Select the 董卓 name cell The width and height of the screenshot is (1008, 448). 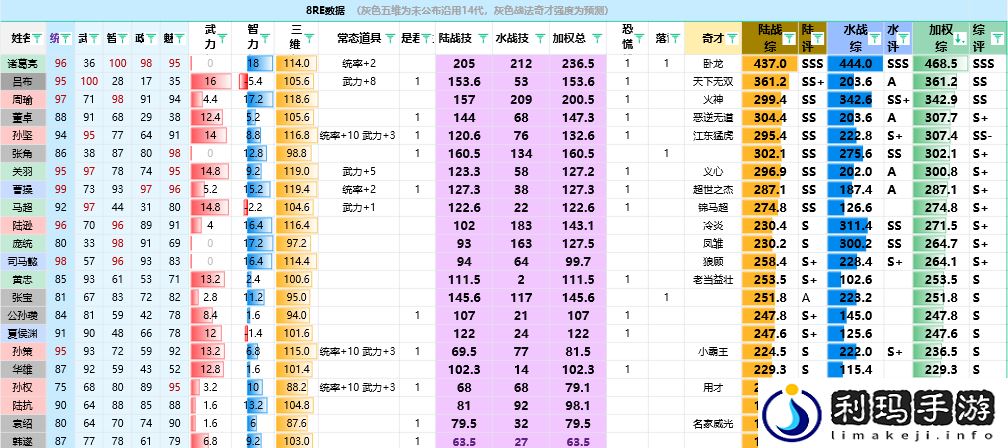point(23,118)
